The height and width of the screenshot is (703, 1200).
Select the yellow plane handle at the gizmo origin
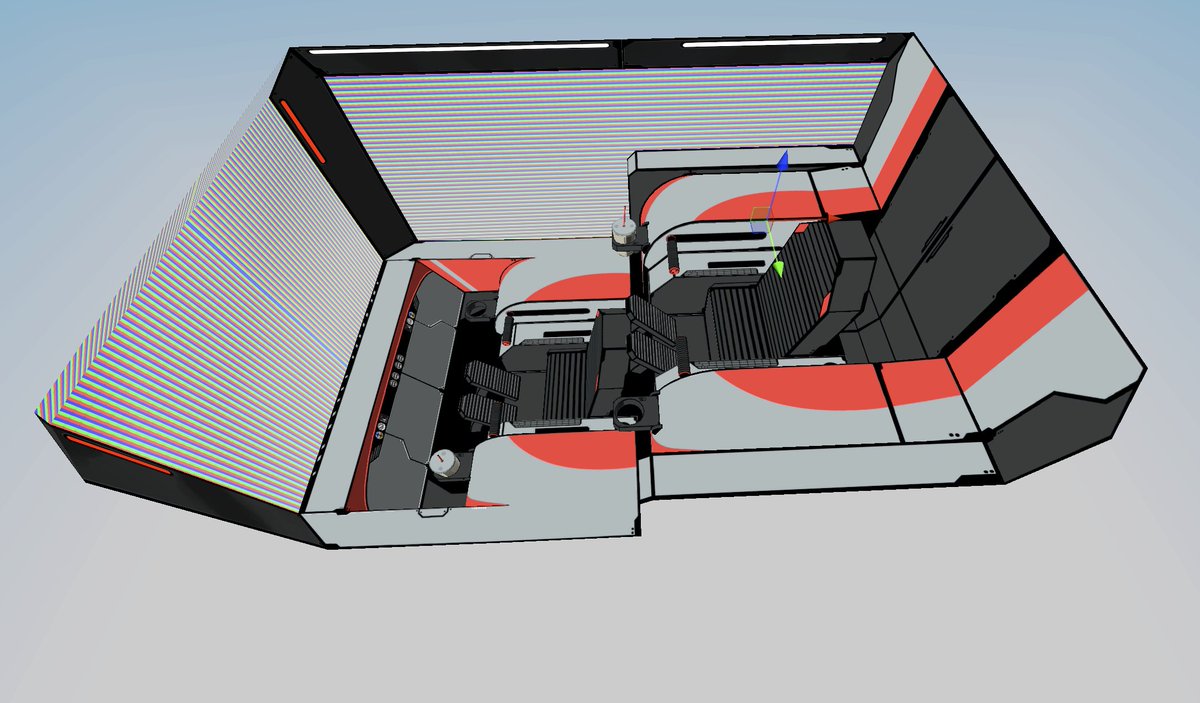click(x=761, y=212)
